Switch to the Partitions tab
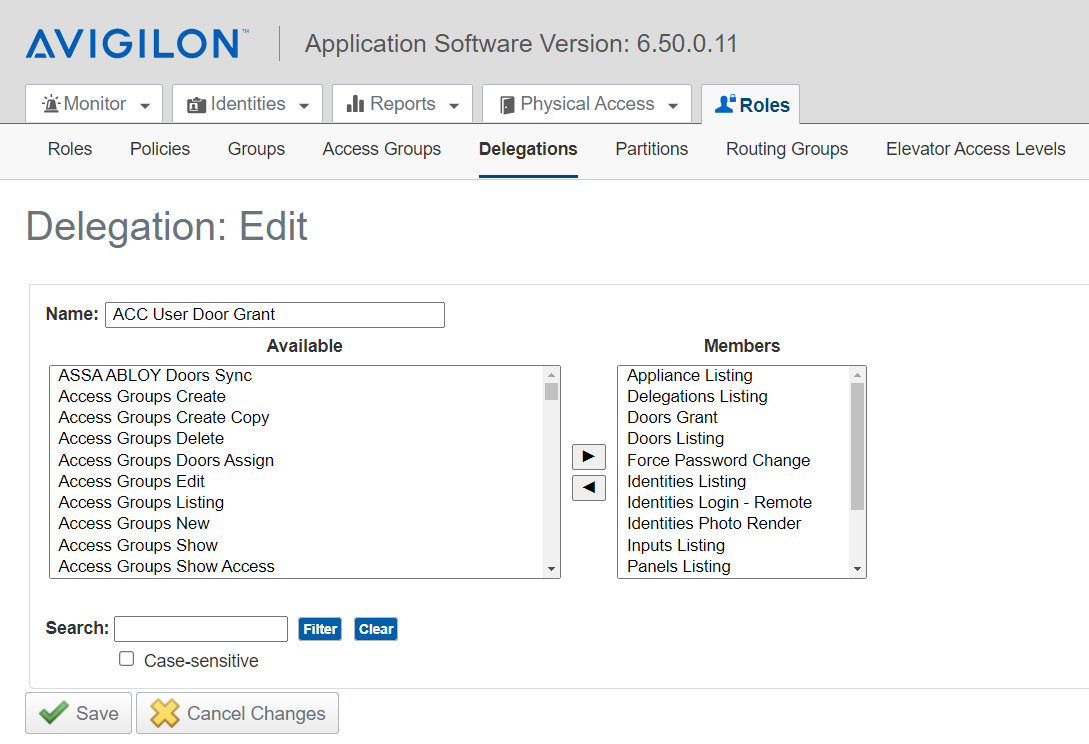1089x744 pixels. [x=651, y=148]
